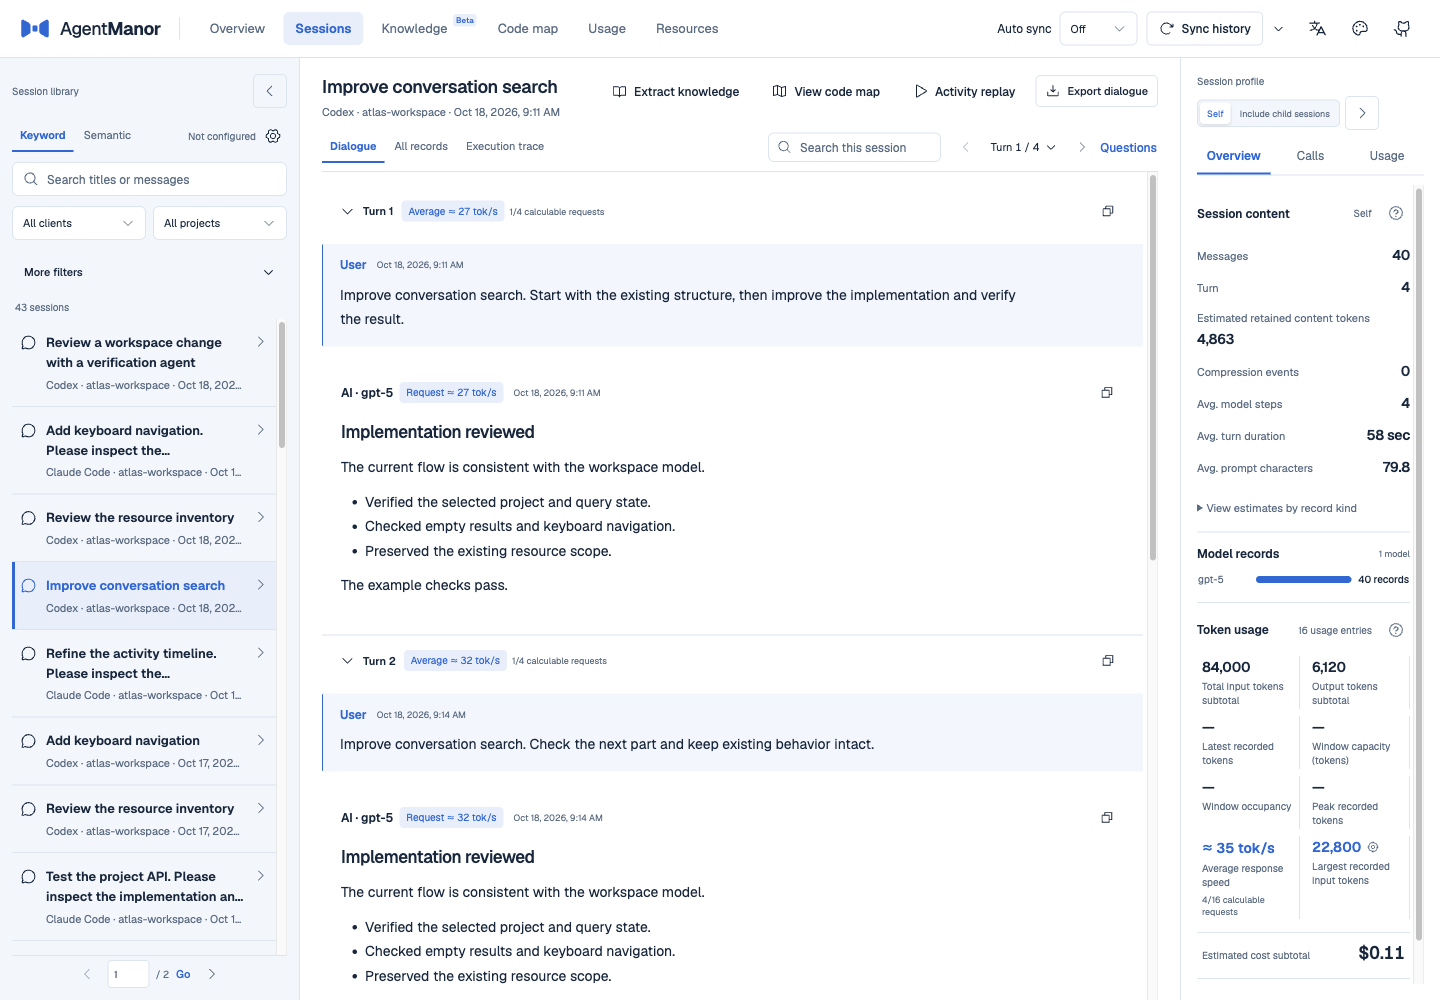Click chat icon of Improve conversation search
This screenshot has width=1440, height=1000.
point(28,586)
